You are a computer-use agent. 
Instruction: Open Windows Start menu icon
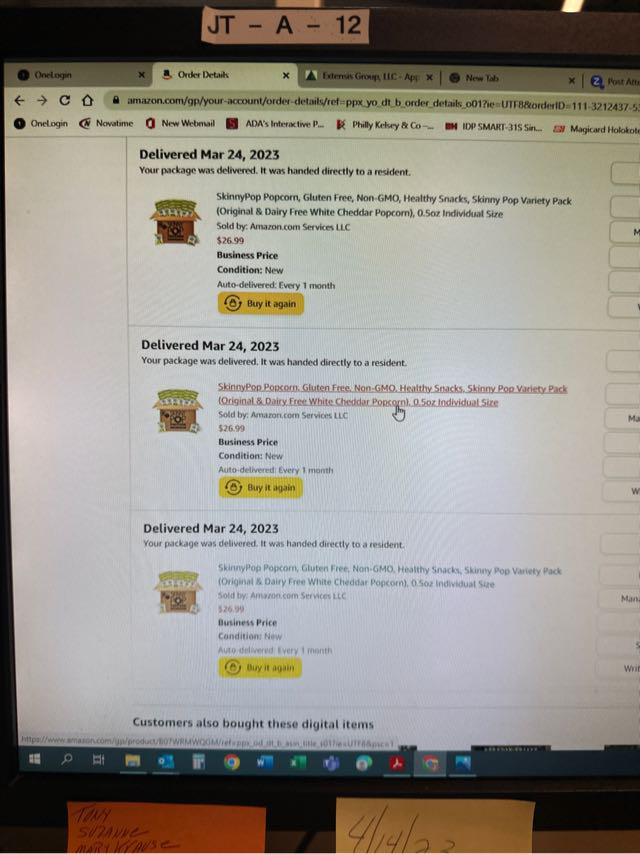coord(35,759)
